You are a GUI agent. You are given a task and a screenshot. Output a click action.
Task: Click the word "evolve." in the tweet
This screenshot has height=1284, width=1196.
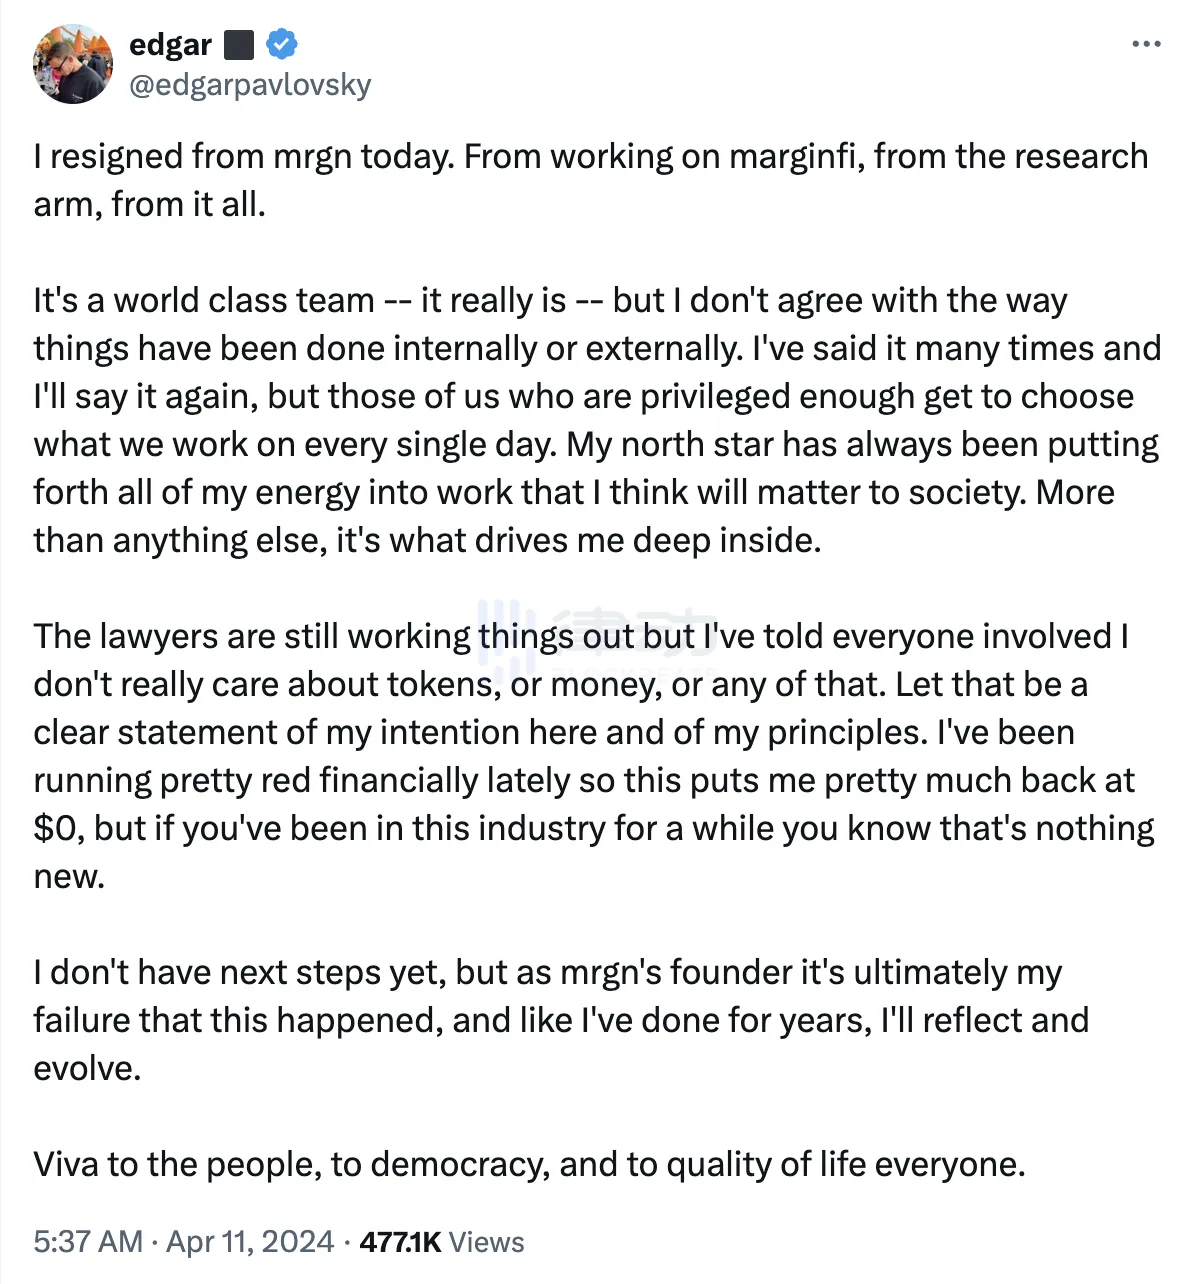point(87,1069)
